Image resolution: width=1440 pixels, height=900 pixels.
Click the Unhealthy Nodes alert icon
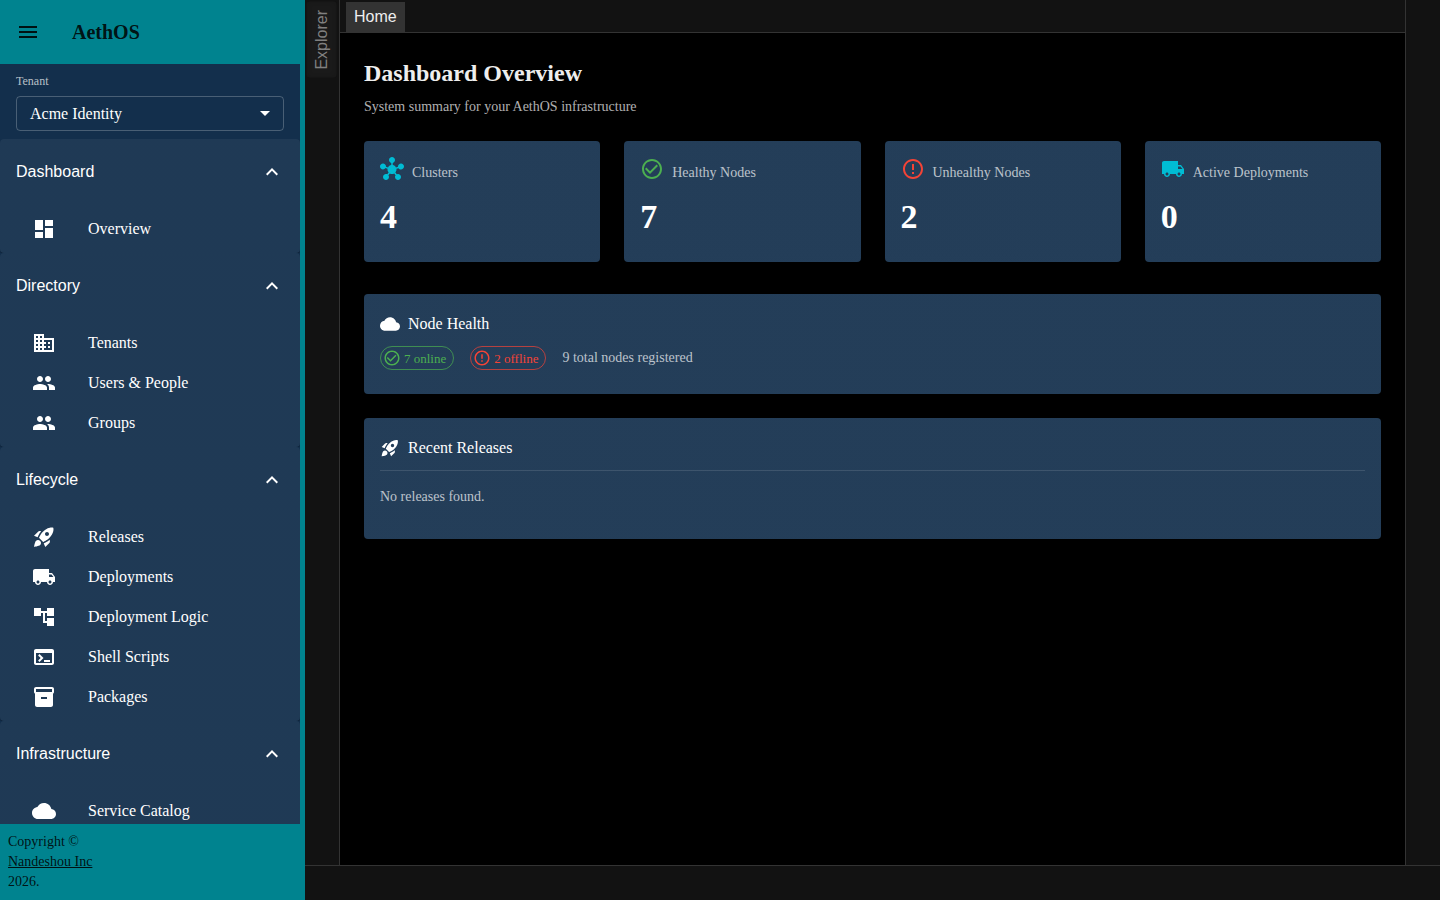[x=913, y=169]
